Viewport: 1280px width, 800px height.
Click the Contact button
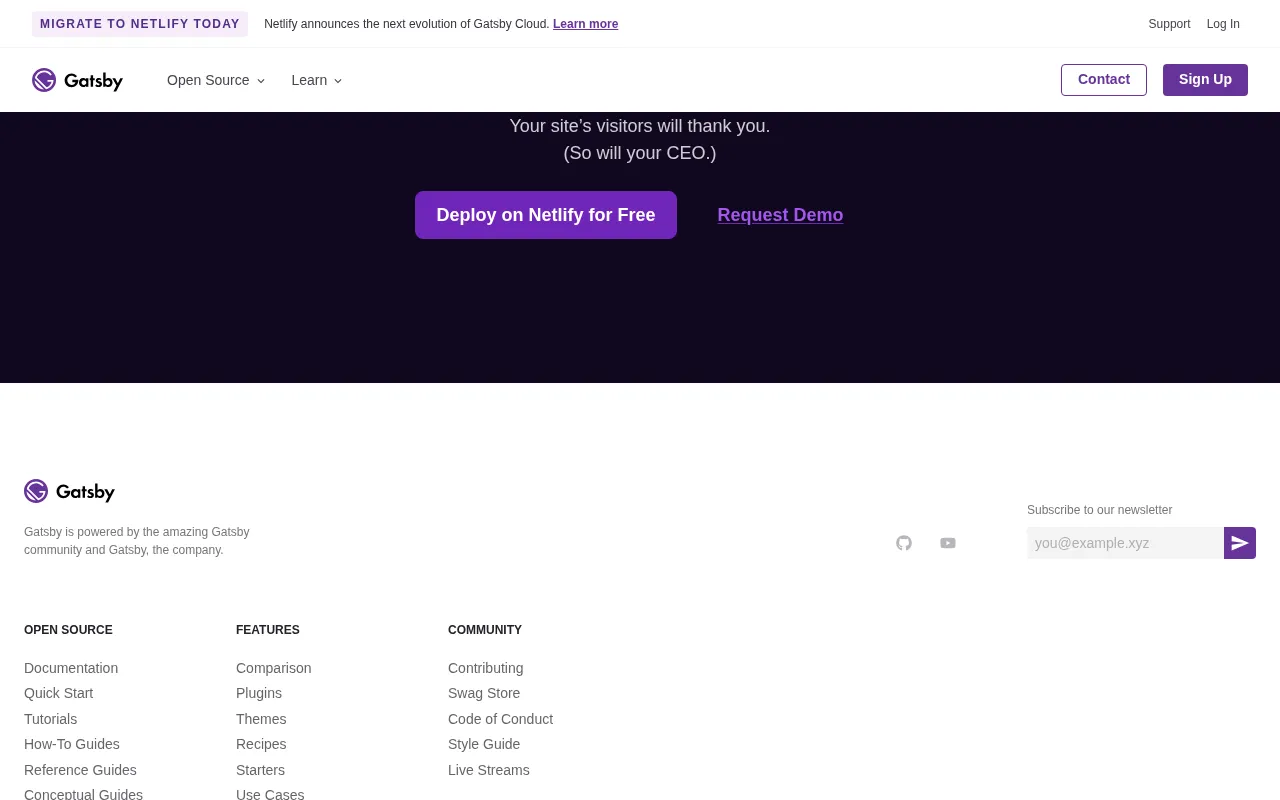1104,80
